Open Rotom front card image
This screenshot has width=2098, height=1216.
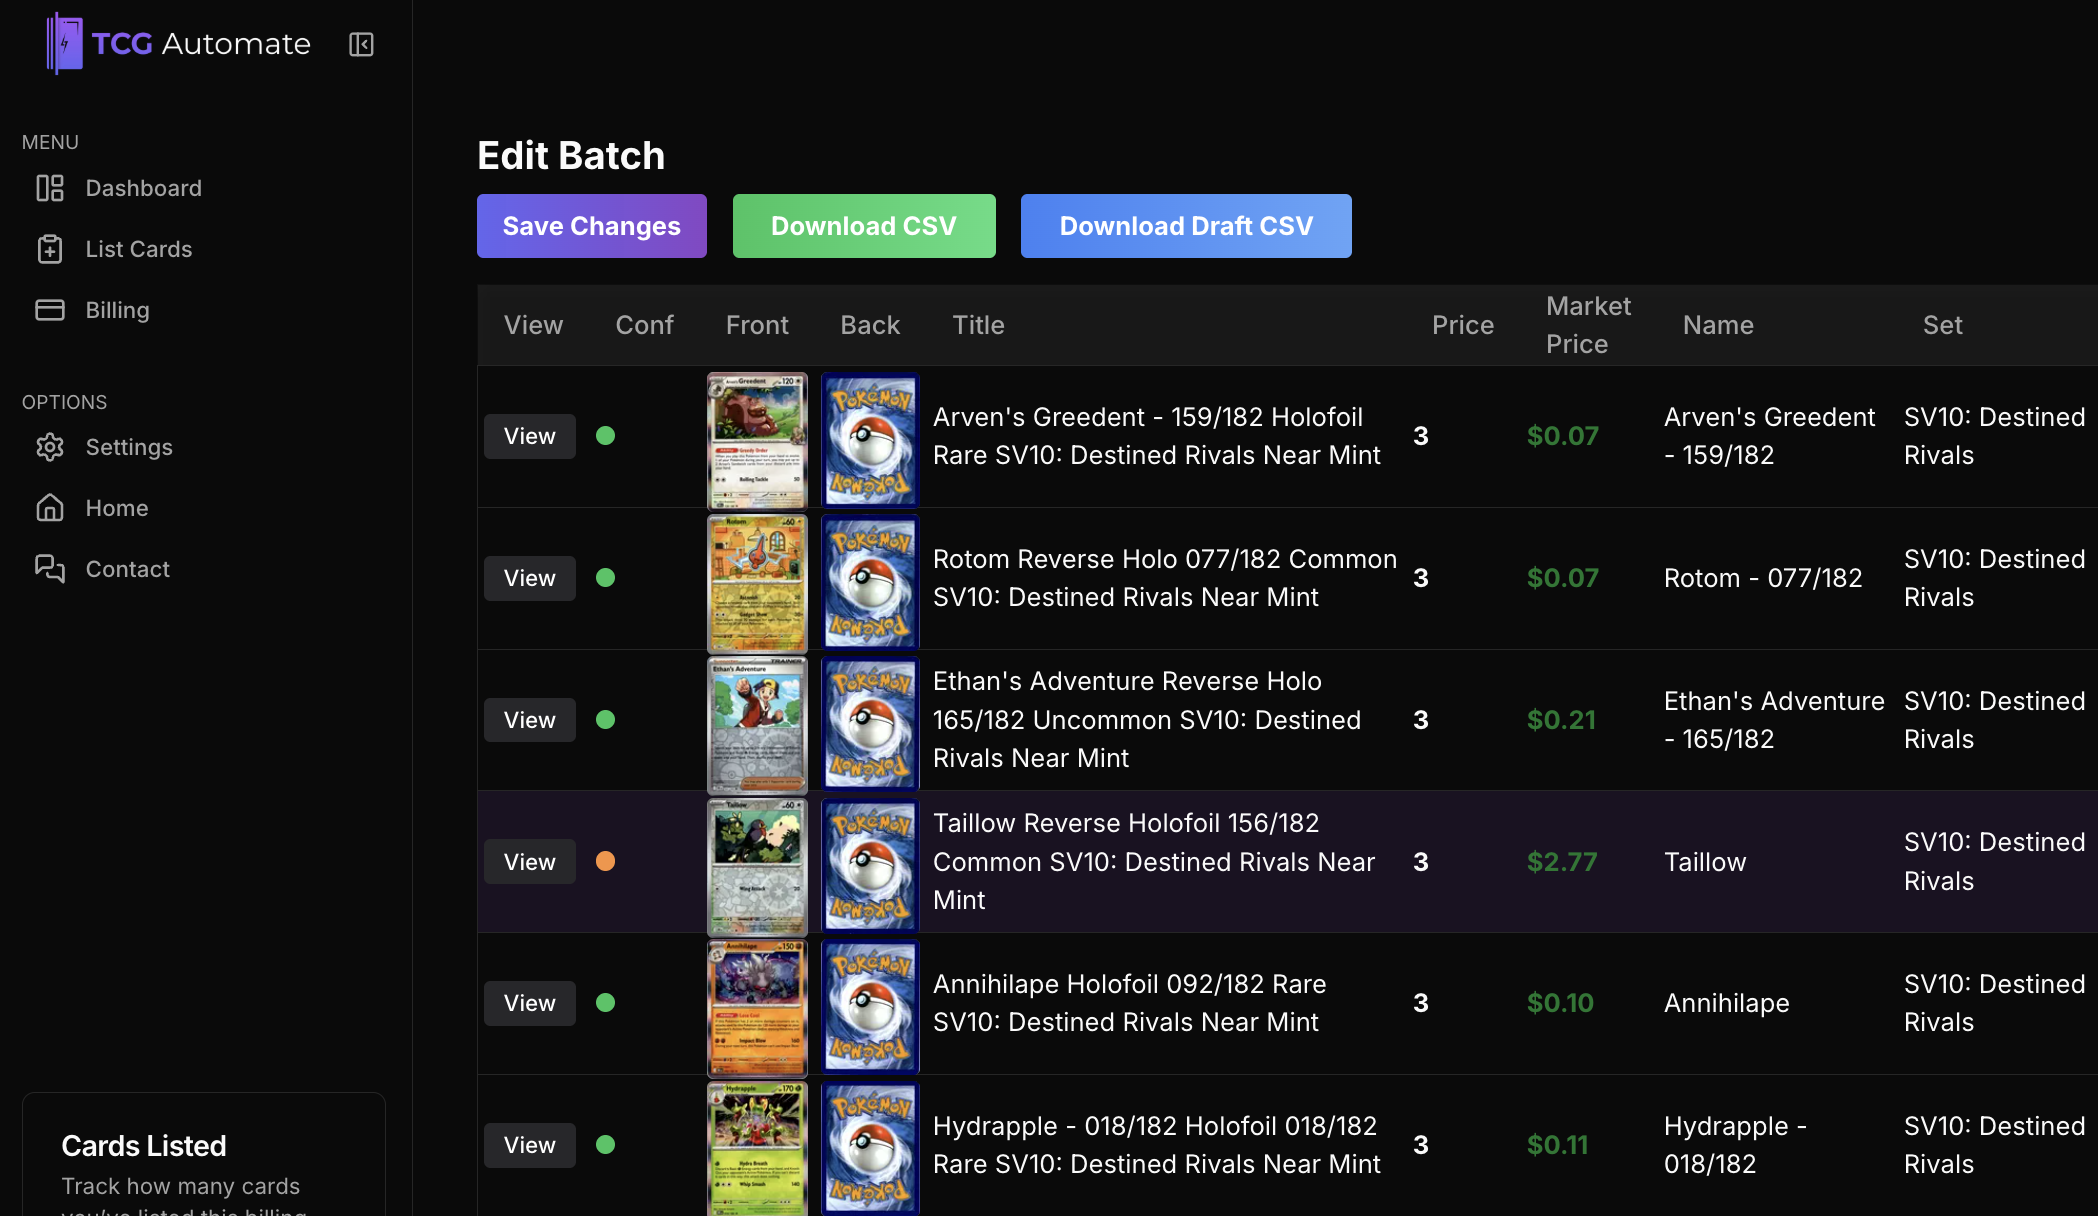pos(757,583)
